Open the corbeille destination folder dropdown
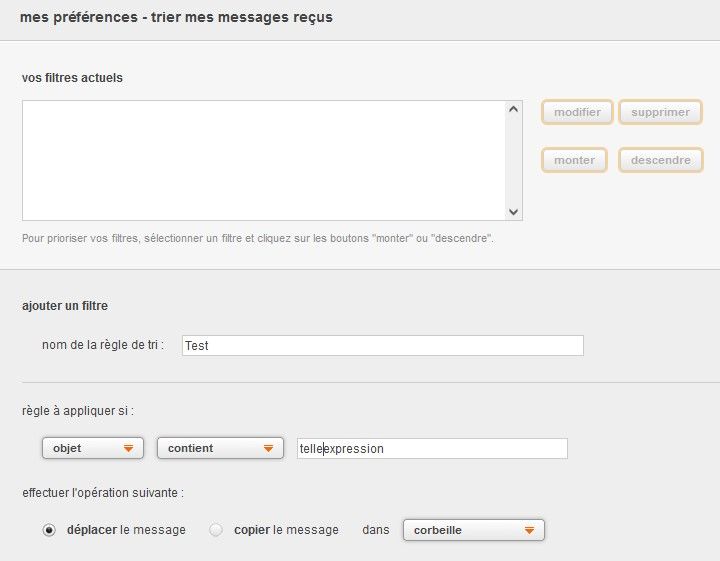 tap(473, 530)
